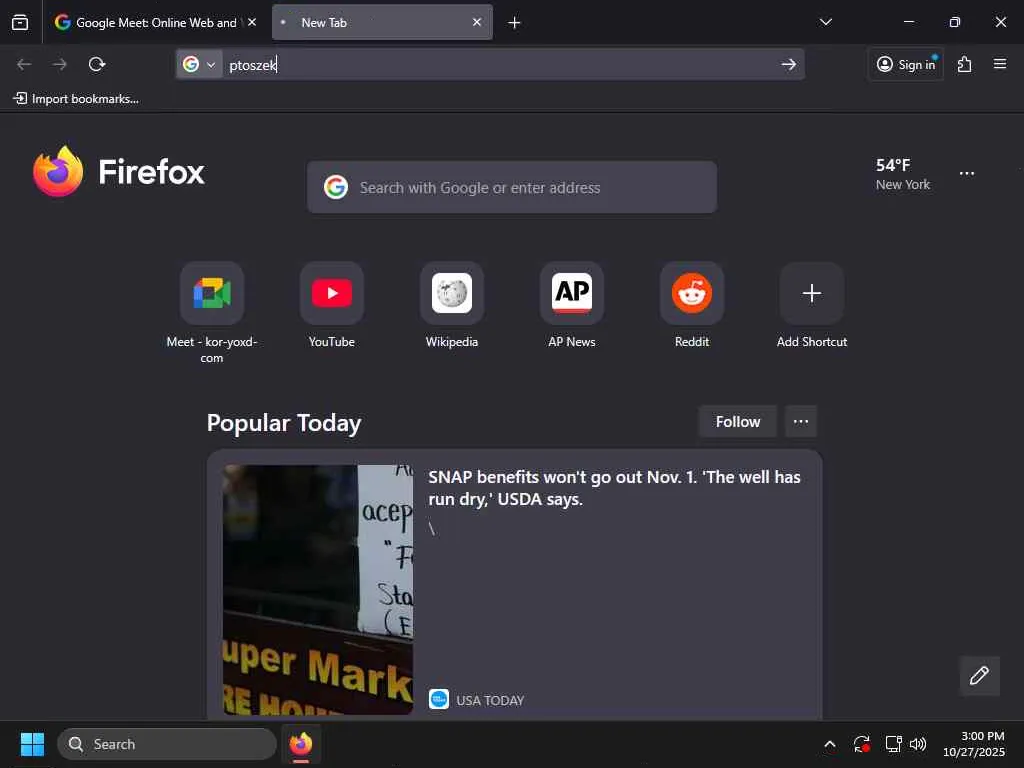Follow the Popular Today section
The height and width of the screenshot is (768, 1024).
click(x=737, y=422)
